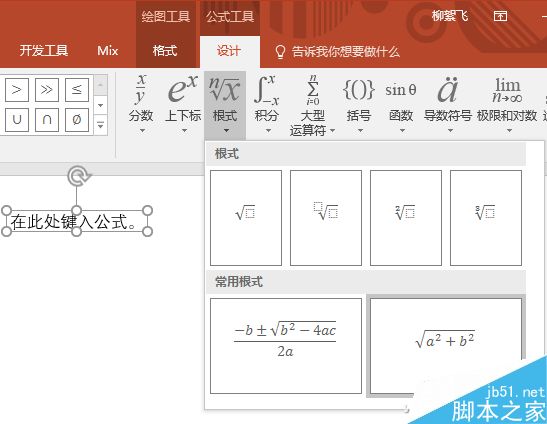Image resolution: width=547 pixels, height=424 pixels.
Task: Open the 导数符号 accent gallery
Action: pos(448,104)
